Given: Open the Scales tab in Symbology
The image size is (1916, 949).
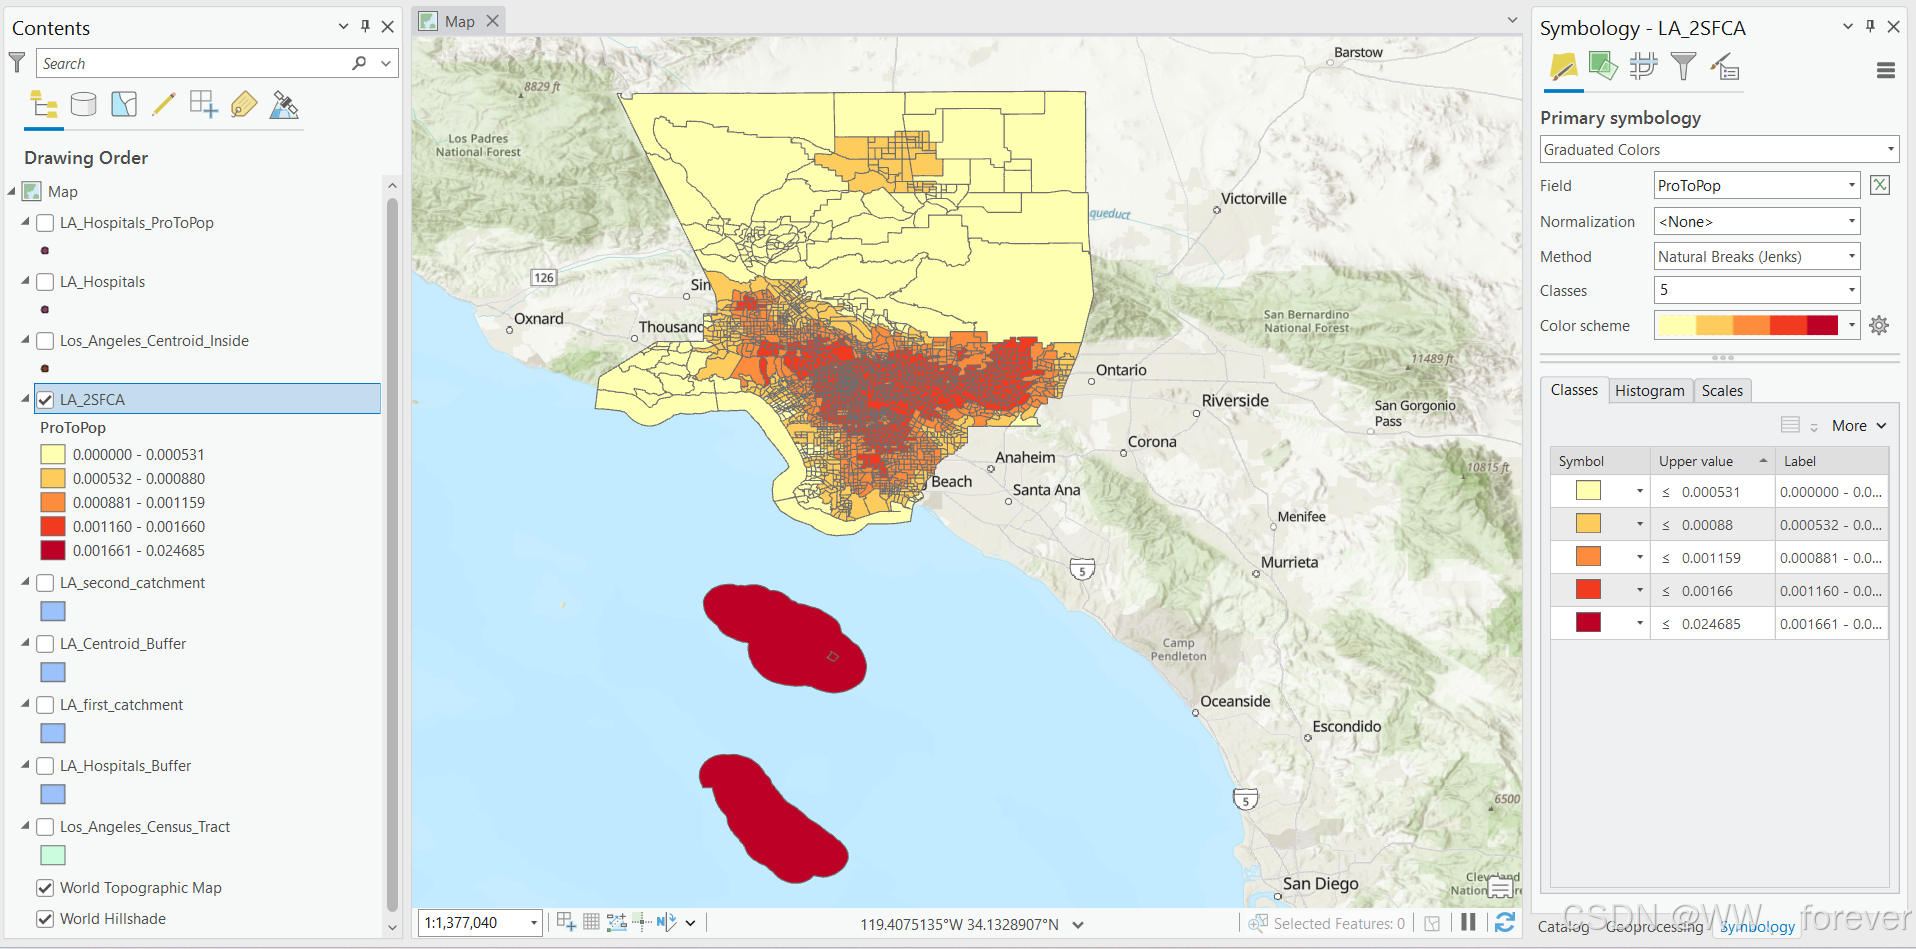Looking at the screenshot, I should click(x=1722, y=390).
